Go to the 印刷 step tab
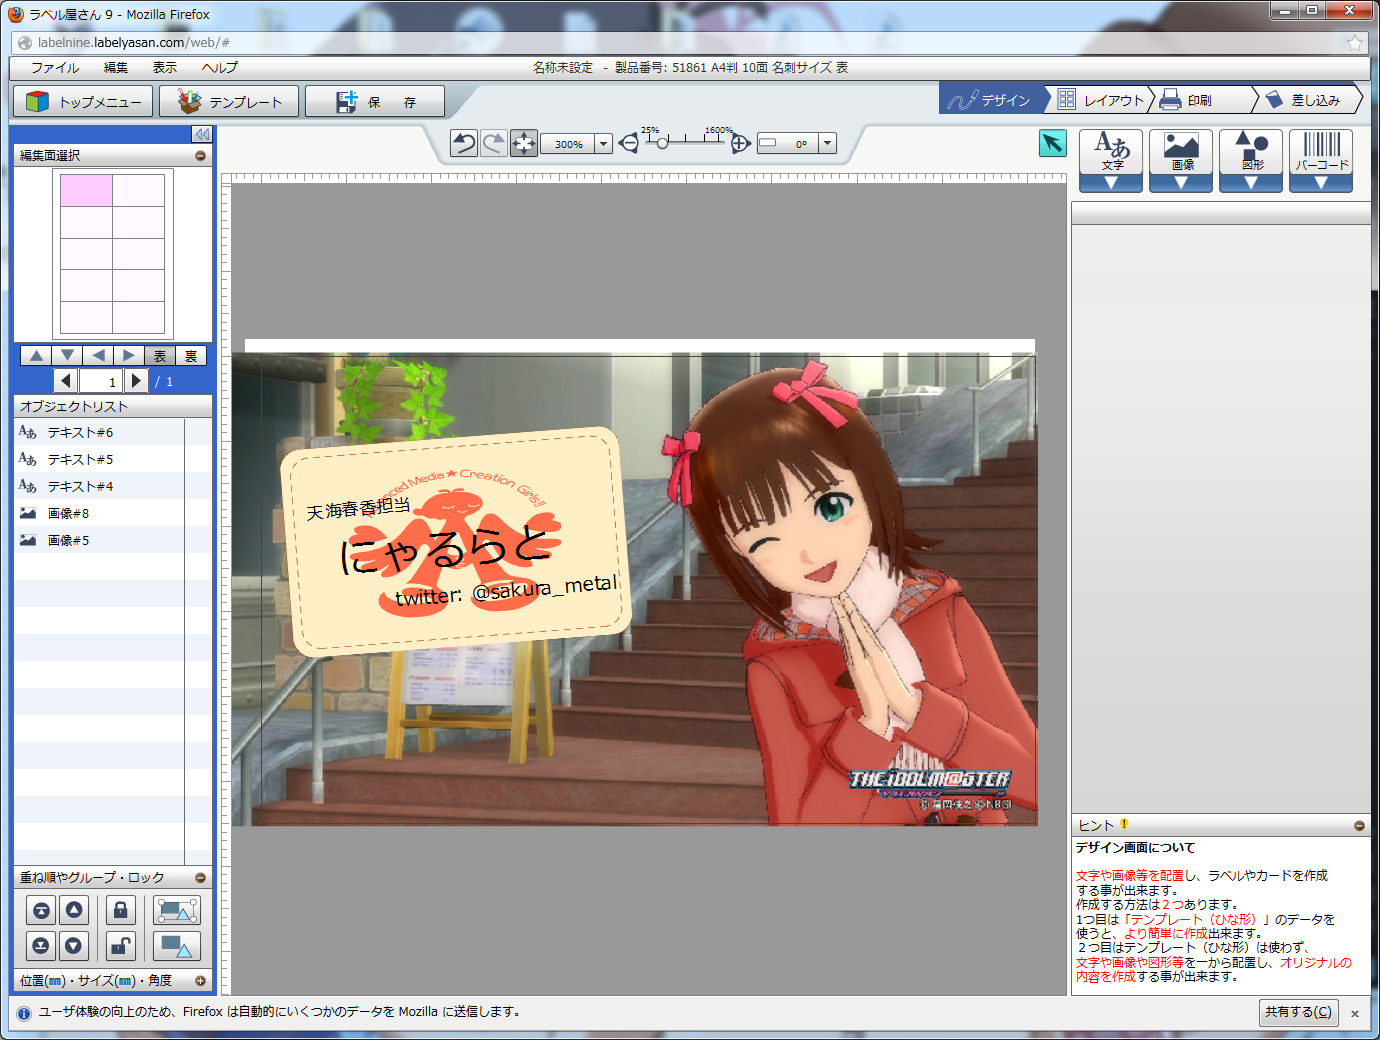1380x1040 pixels. click(1203, 100)
